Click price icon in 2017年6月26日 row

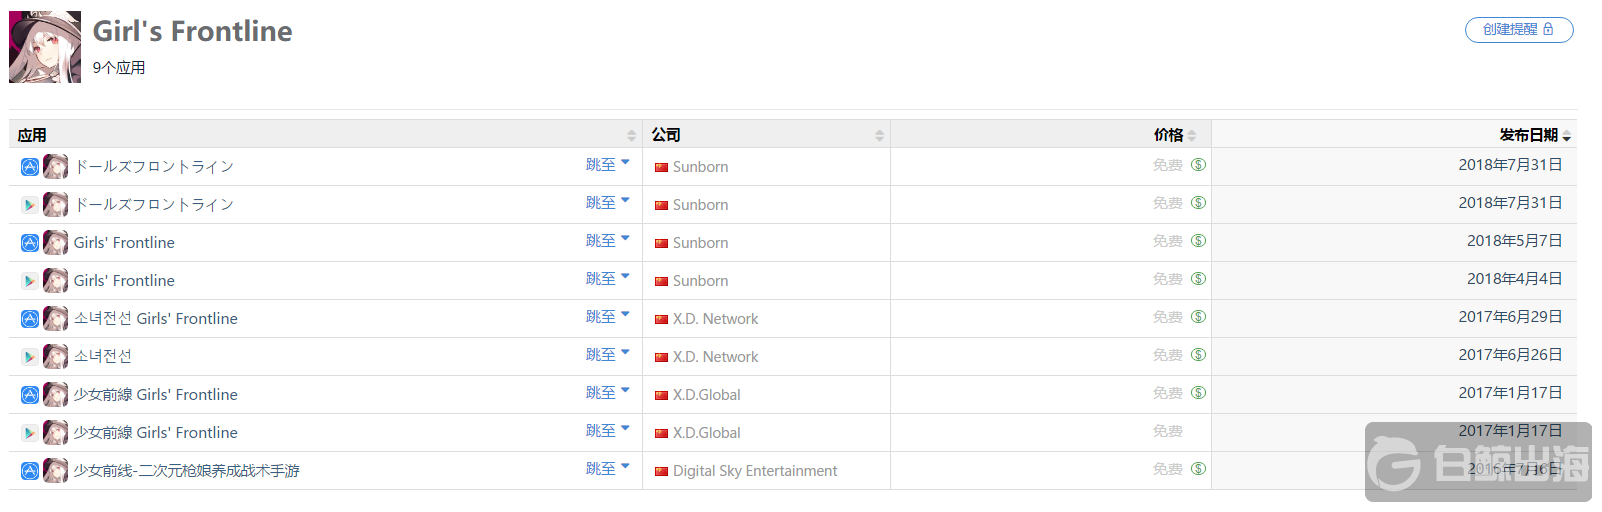click(1198, 355)
